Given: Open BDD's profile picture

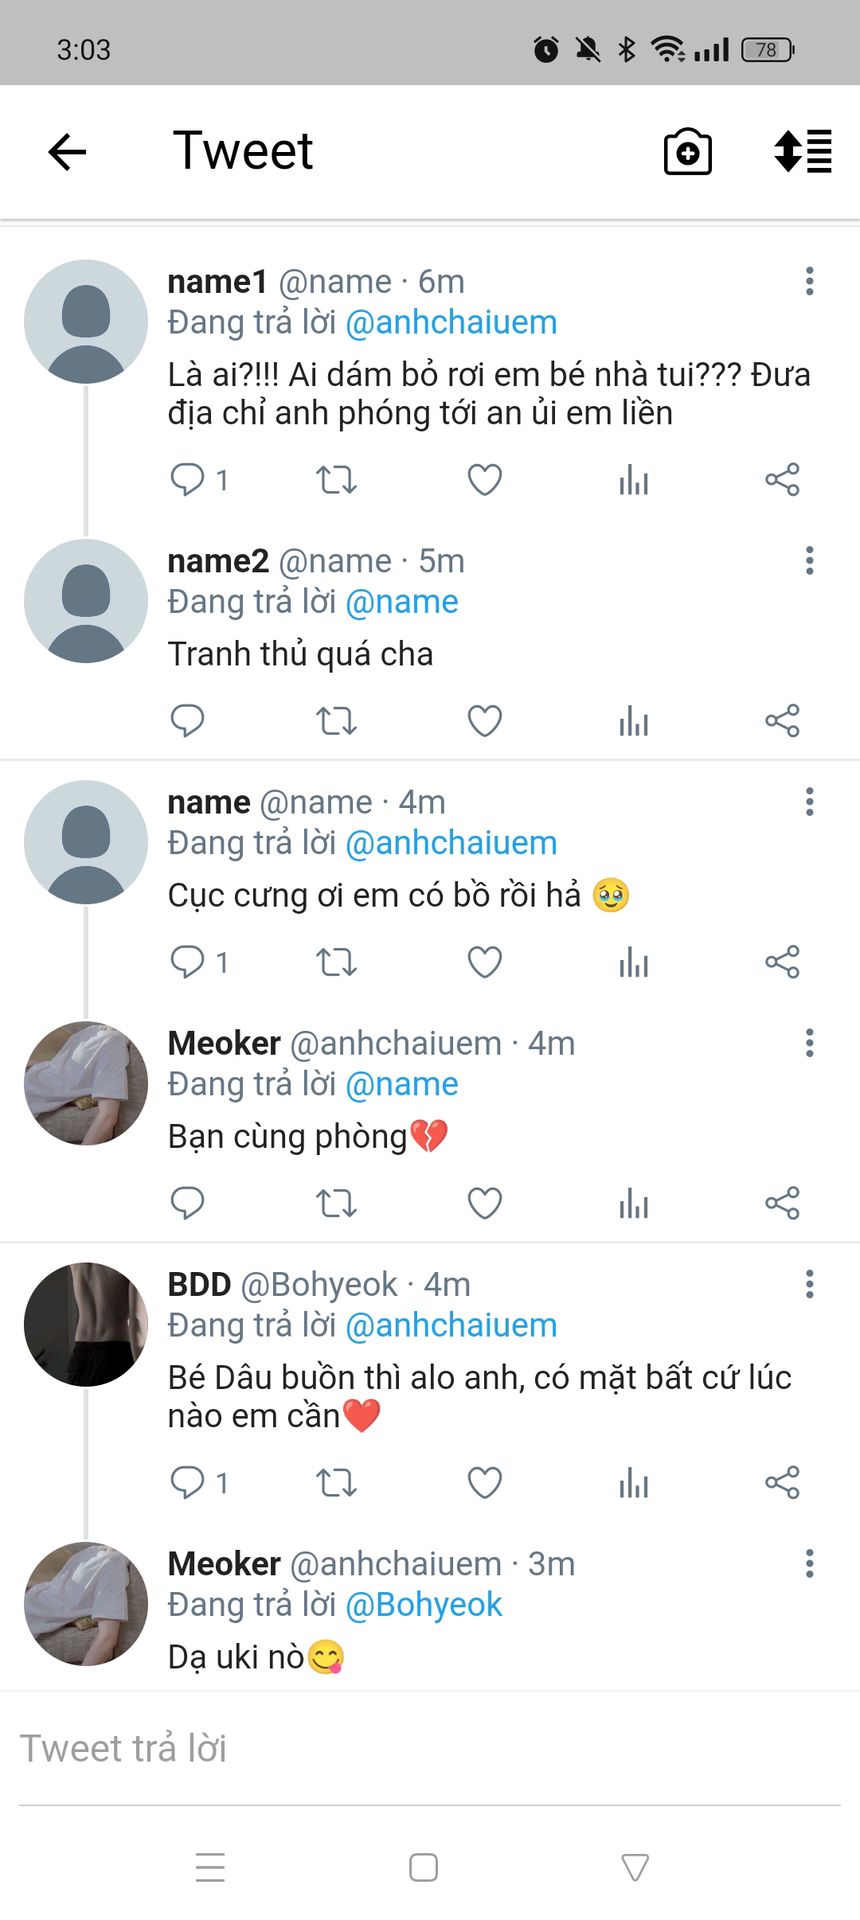Looking at the screenshot, I should tap(86, 1324).
